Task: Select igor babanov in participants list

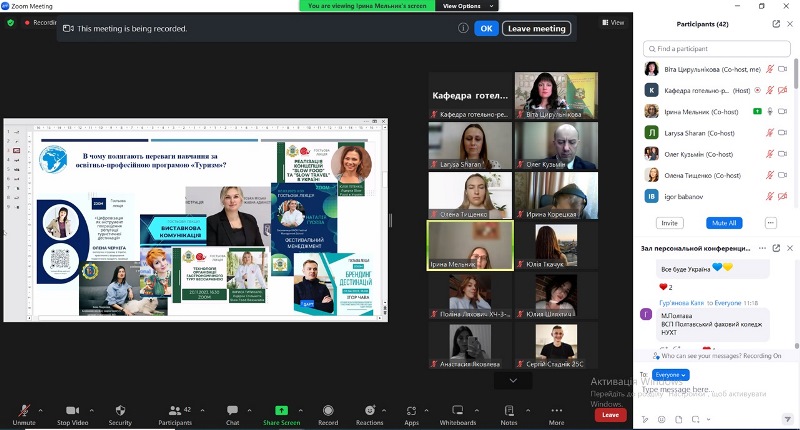Action: point(716,196)
